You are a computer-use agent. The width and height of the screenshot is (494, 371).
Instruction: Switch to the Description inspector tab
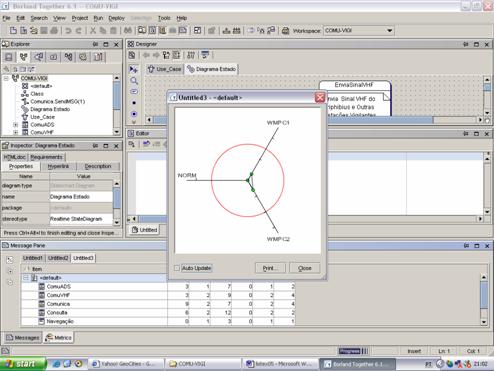click(x=98, y=166)
